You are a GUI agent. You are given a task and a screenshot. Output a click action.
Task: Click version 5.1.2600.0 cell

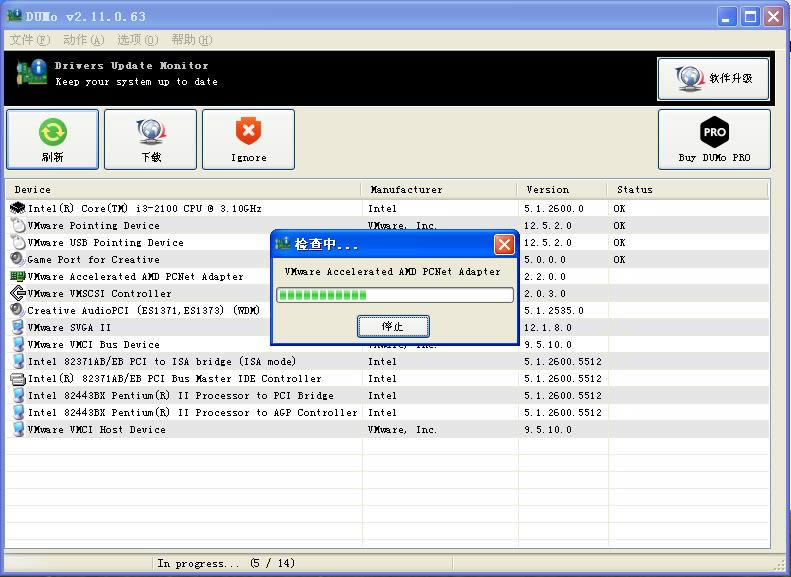553,208
